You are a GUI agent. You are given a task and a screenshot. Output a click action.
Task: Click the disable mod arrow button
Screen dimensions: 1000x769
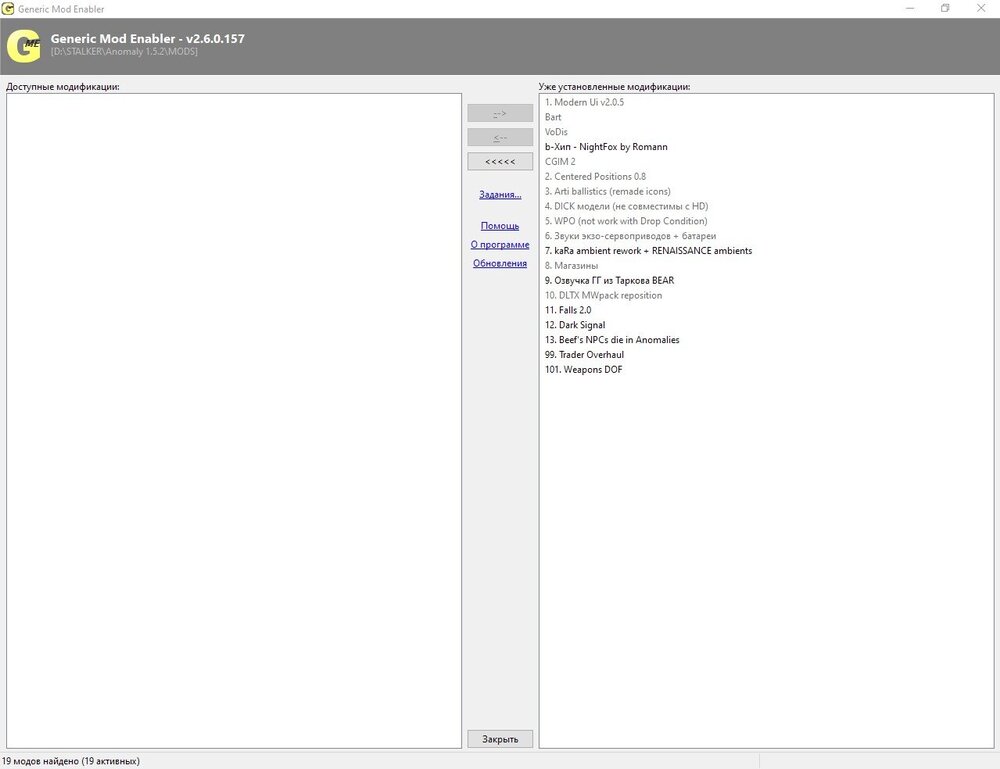click(x=500, y=137)
